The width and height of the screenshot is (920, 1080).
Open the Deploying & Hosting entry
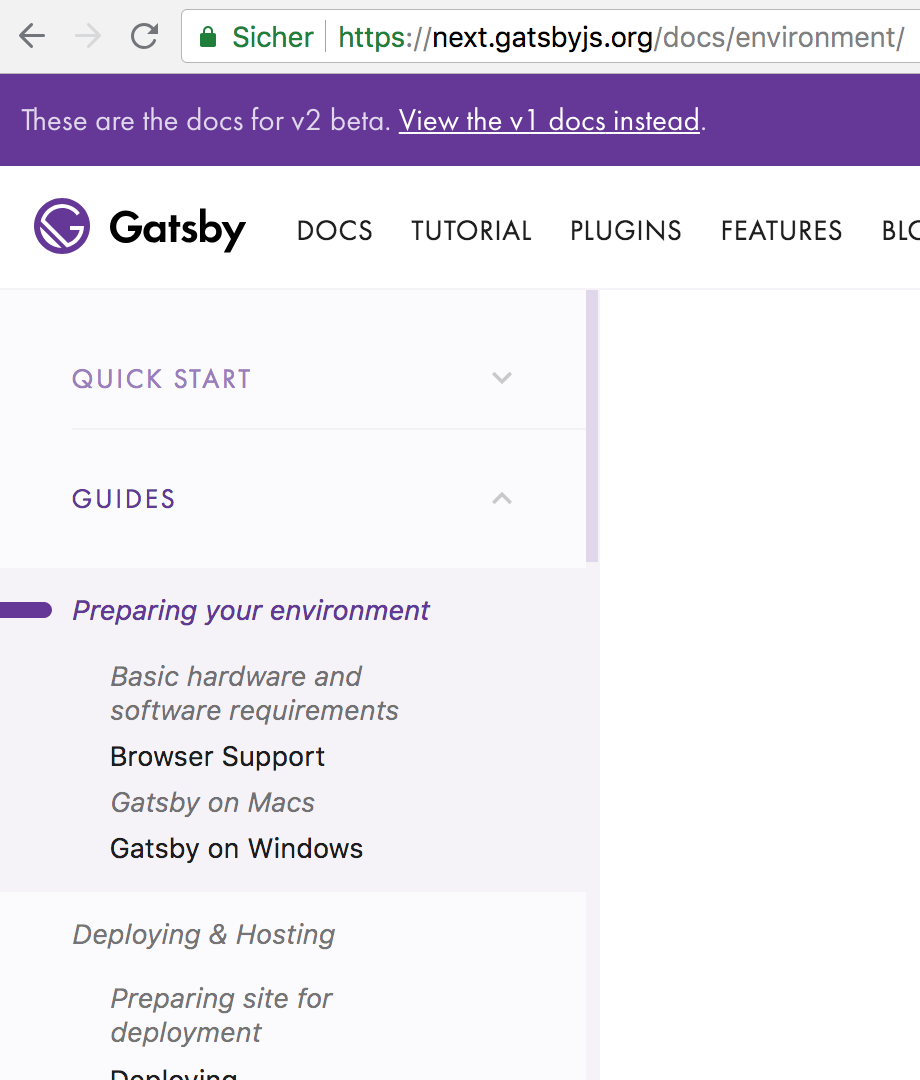[x=204, y=935]
